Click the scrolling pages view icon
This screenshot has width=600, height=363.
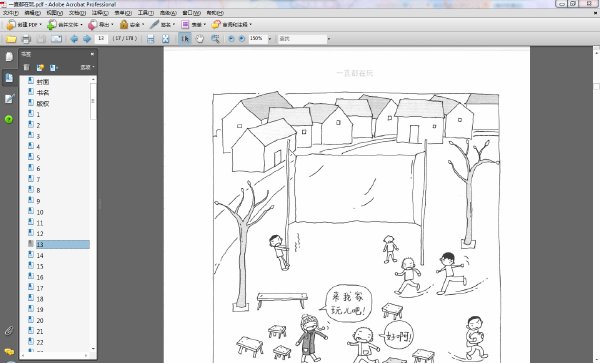pyautogui.click(x=151, y=39)
